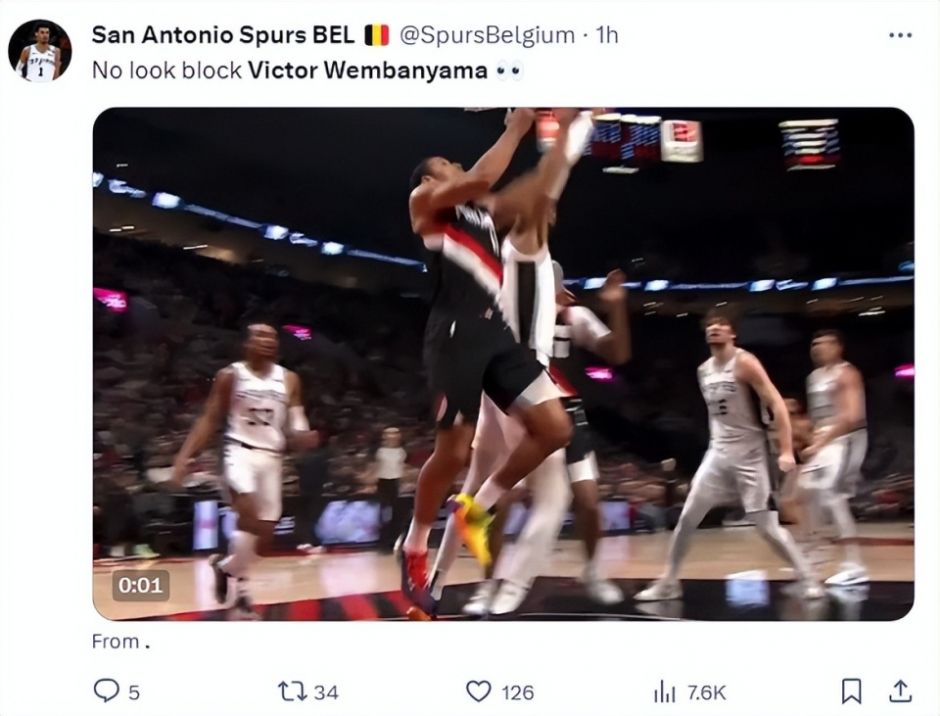
Task: Click the 7.6K views count
Action: coord(706,693)
